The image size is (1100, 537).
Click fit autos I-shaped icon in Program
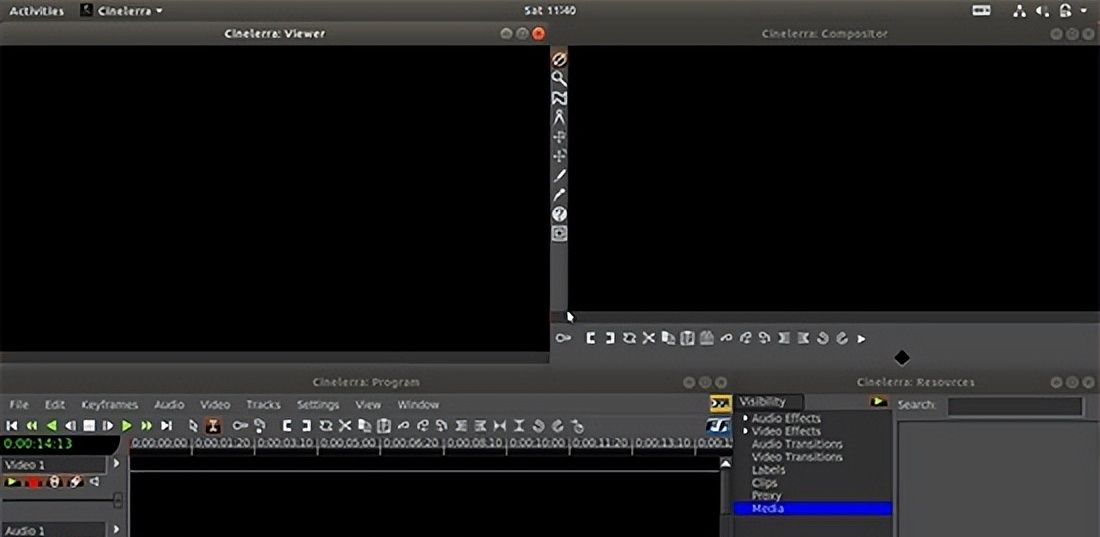coord(519,425)
